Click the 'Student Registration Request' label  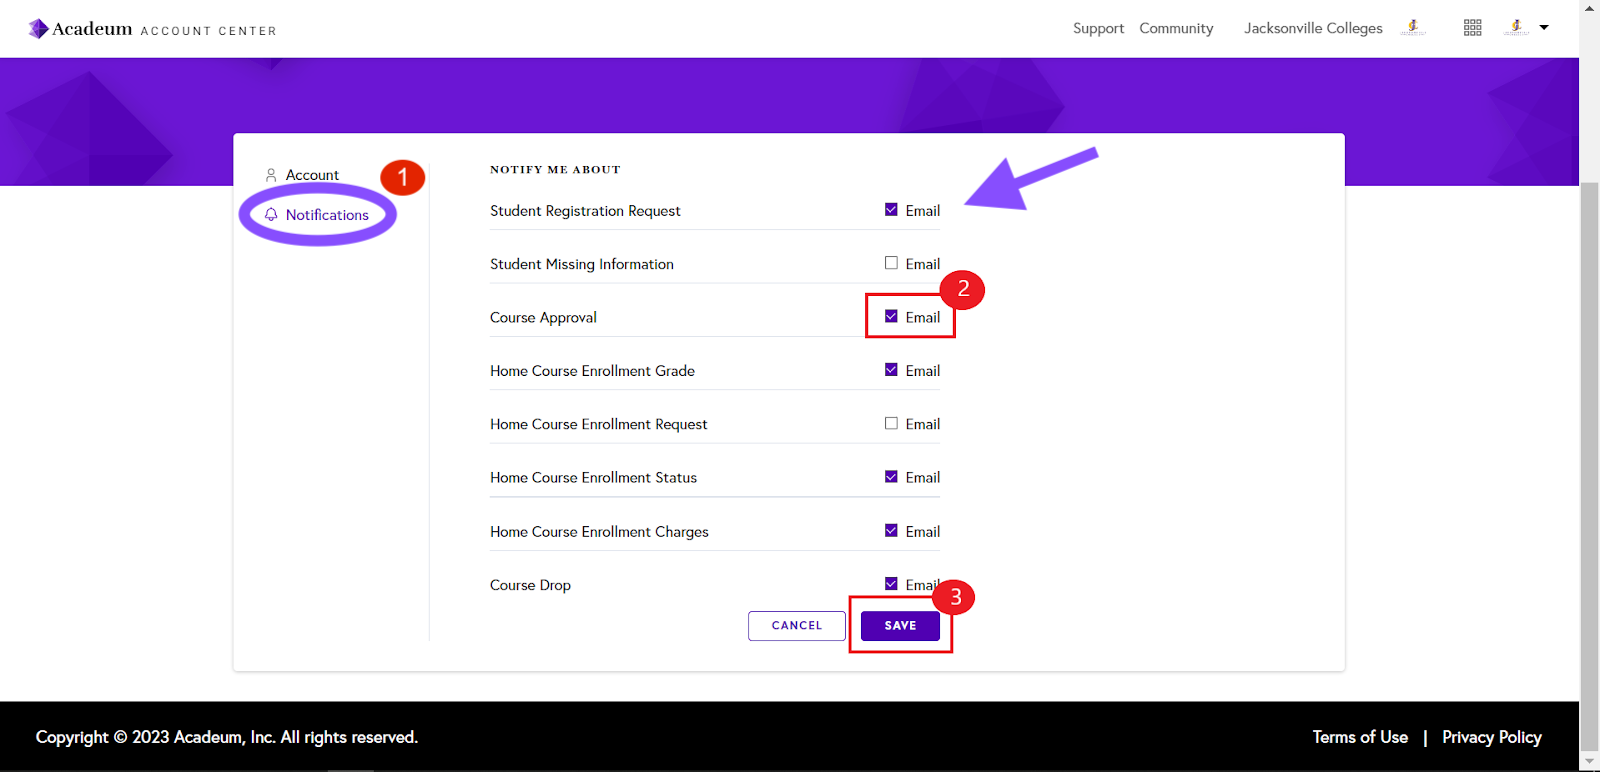[585, 211]
